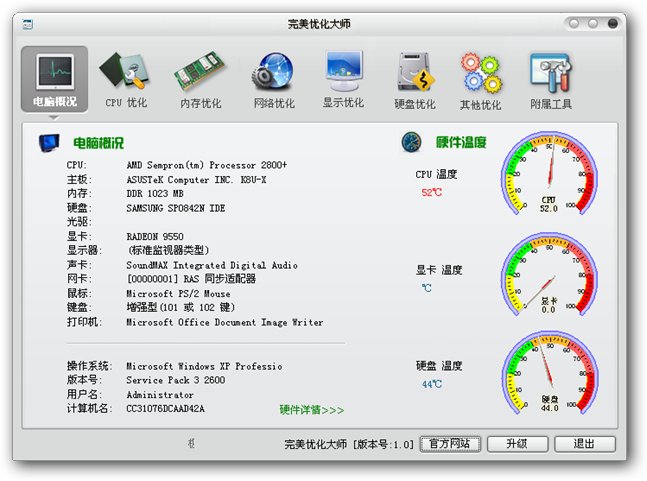Viewport: 647px width, 481px height.
Task: Click the red 52℃ CPU temperature reading
Action: 431,192
